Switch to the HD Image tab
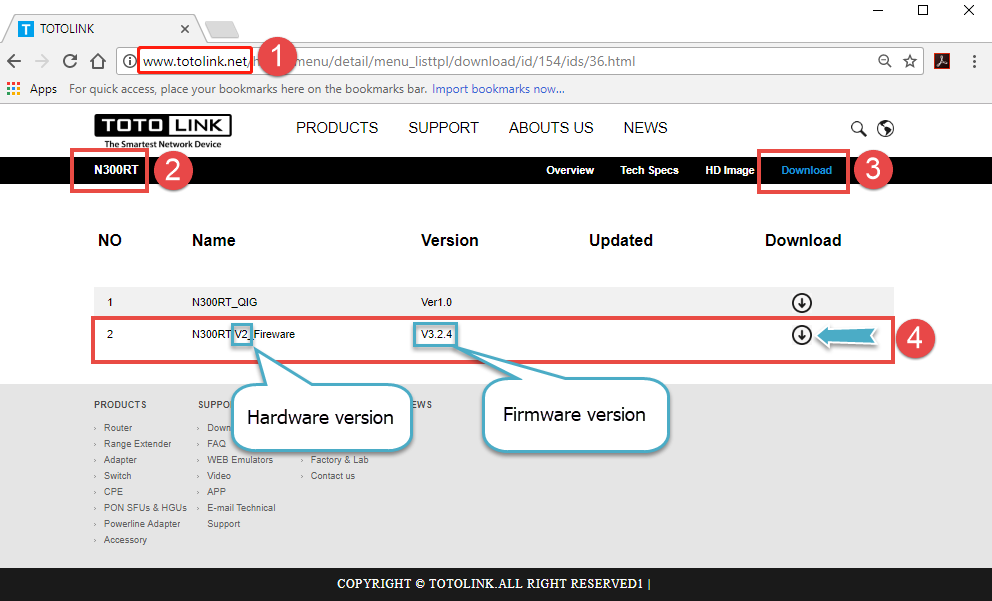992x601 pixels. point(729,170)
